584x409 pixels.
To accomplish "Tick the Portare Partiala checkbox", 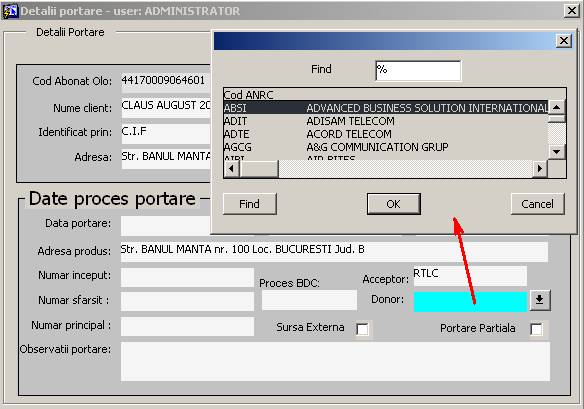I will (536, 329).
